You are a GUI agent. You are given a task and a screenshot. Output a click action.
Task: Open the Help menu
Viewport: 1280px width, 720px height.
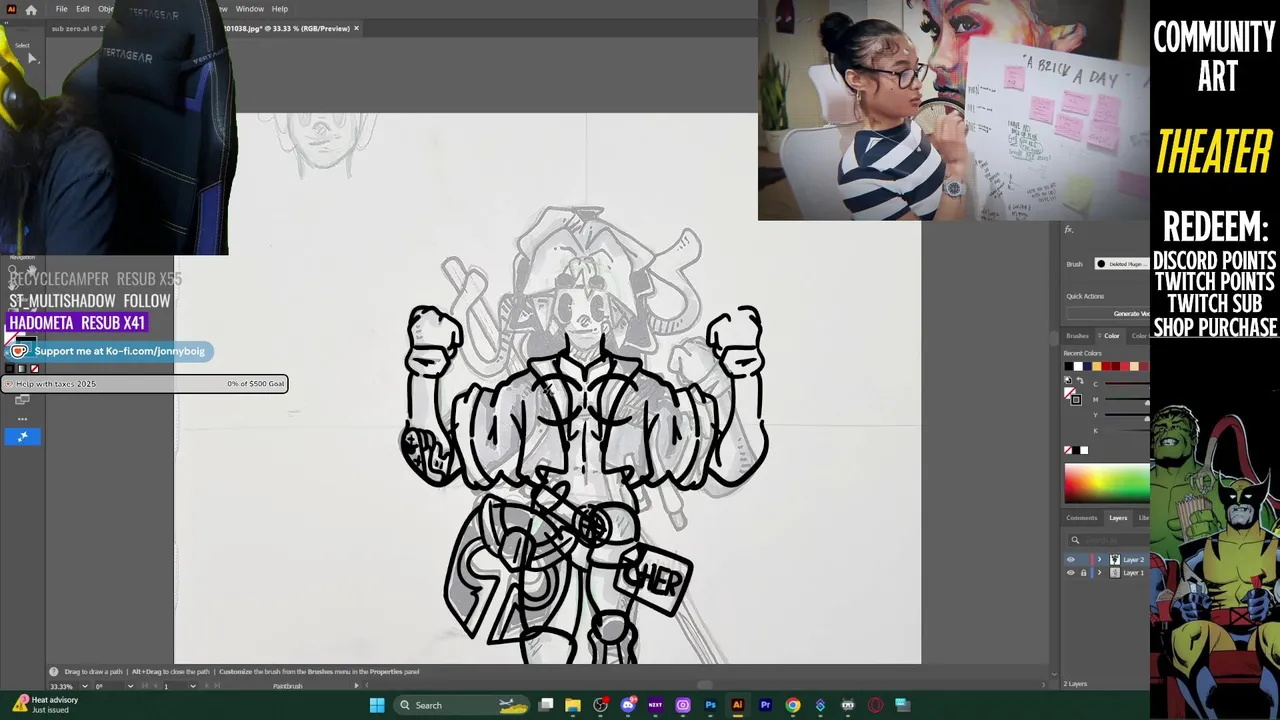[x=280, y=9]
